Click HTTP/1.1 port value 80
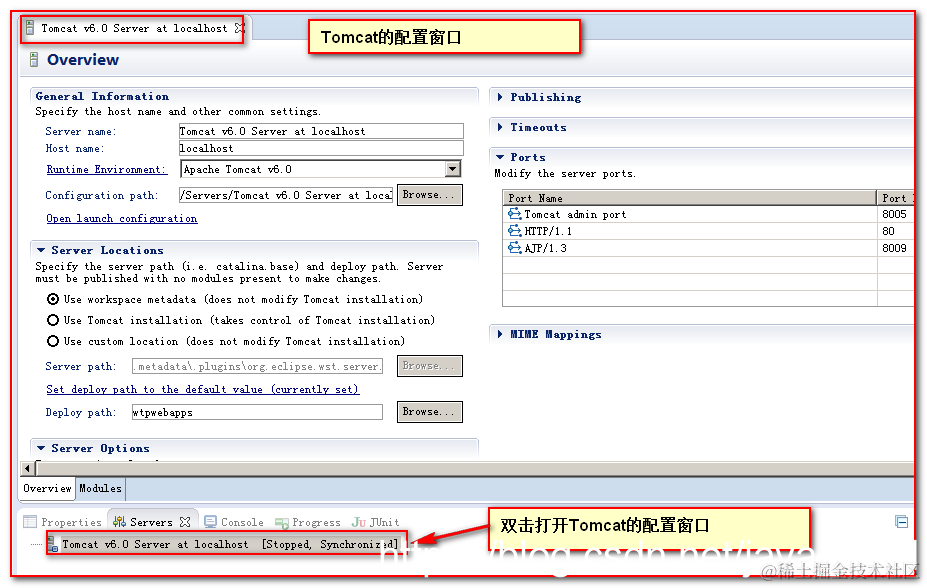Viewport: 927px width, 588px height. [888, 231]
